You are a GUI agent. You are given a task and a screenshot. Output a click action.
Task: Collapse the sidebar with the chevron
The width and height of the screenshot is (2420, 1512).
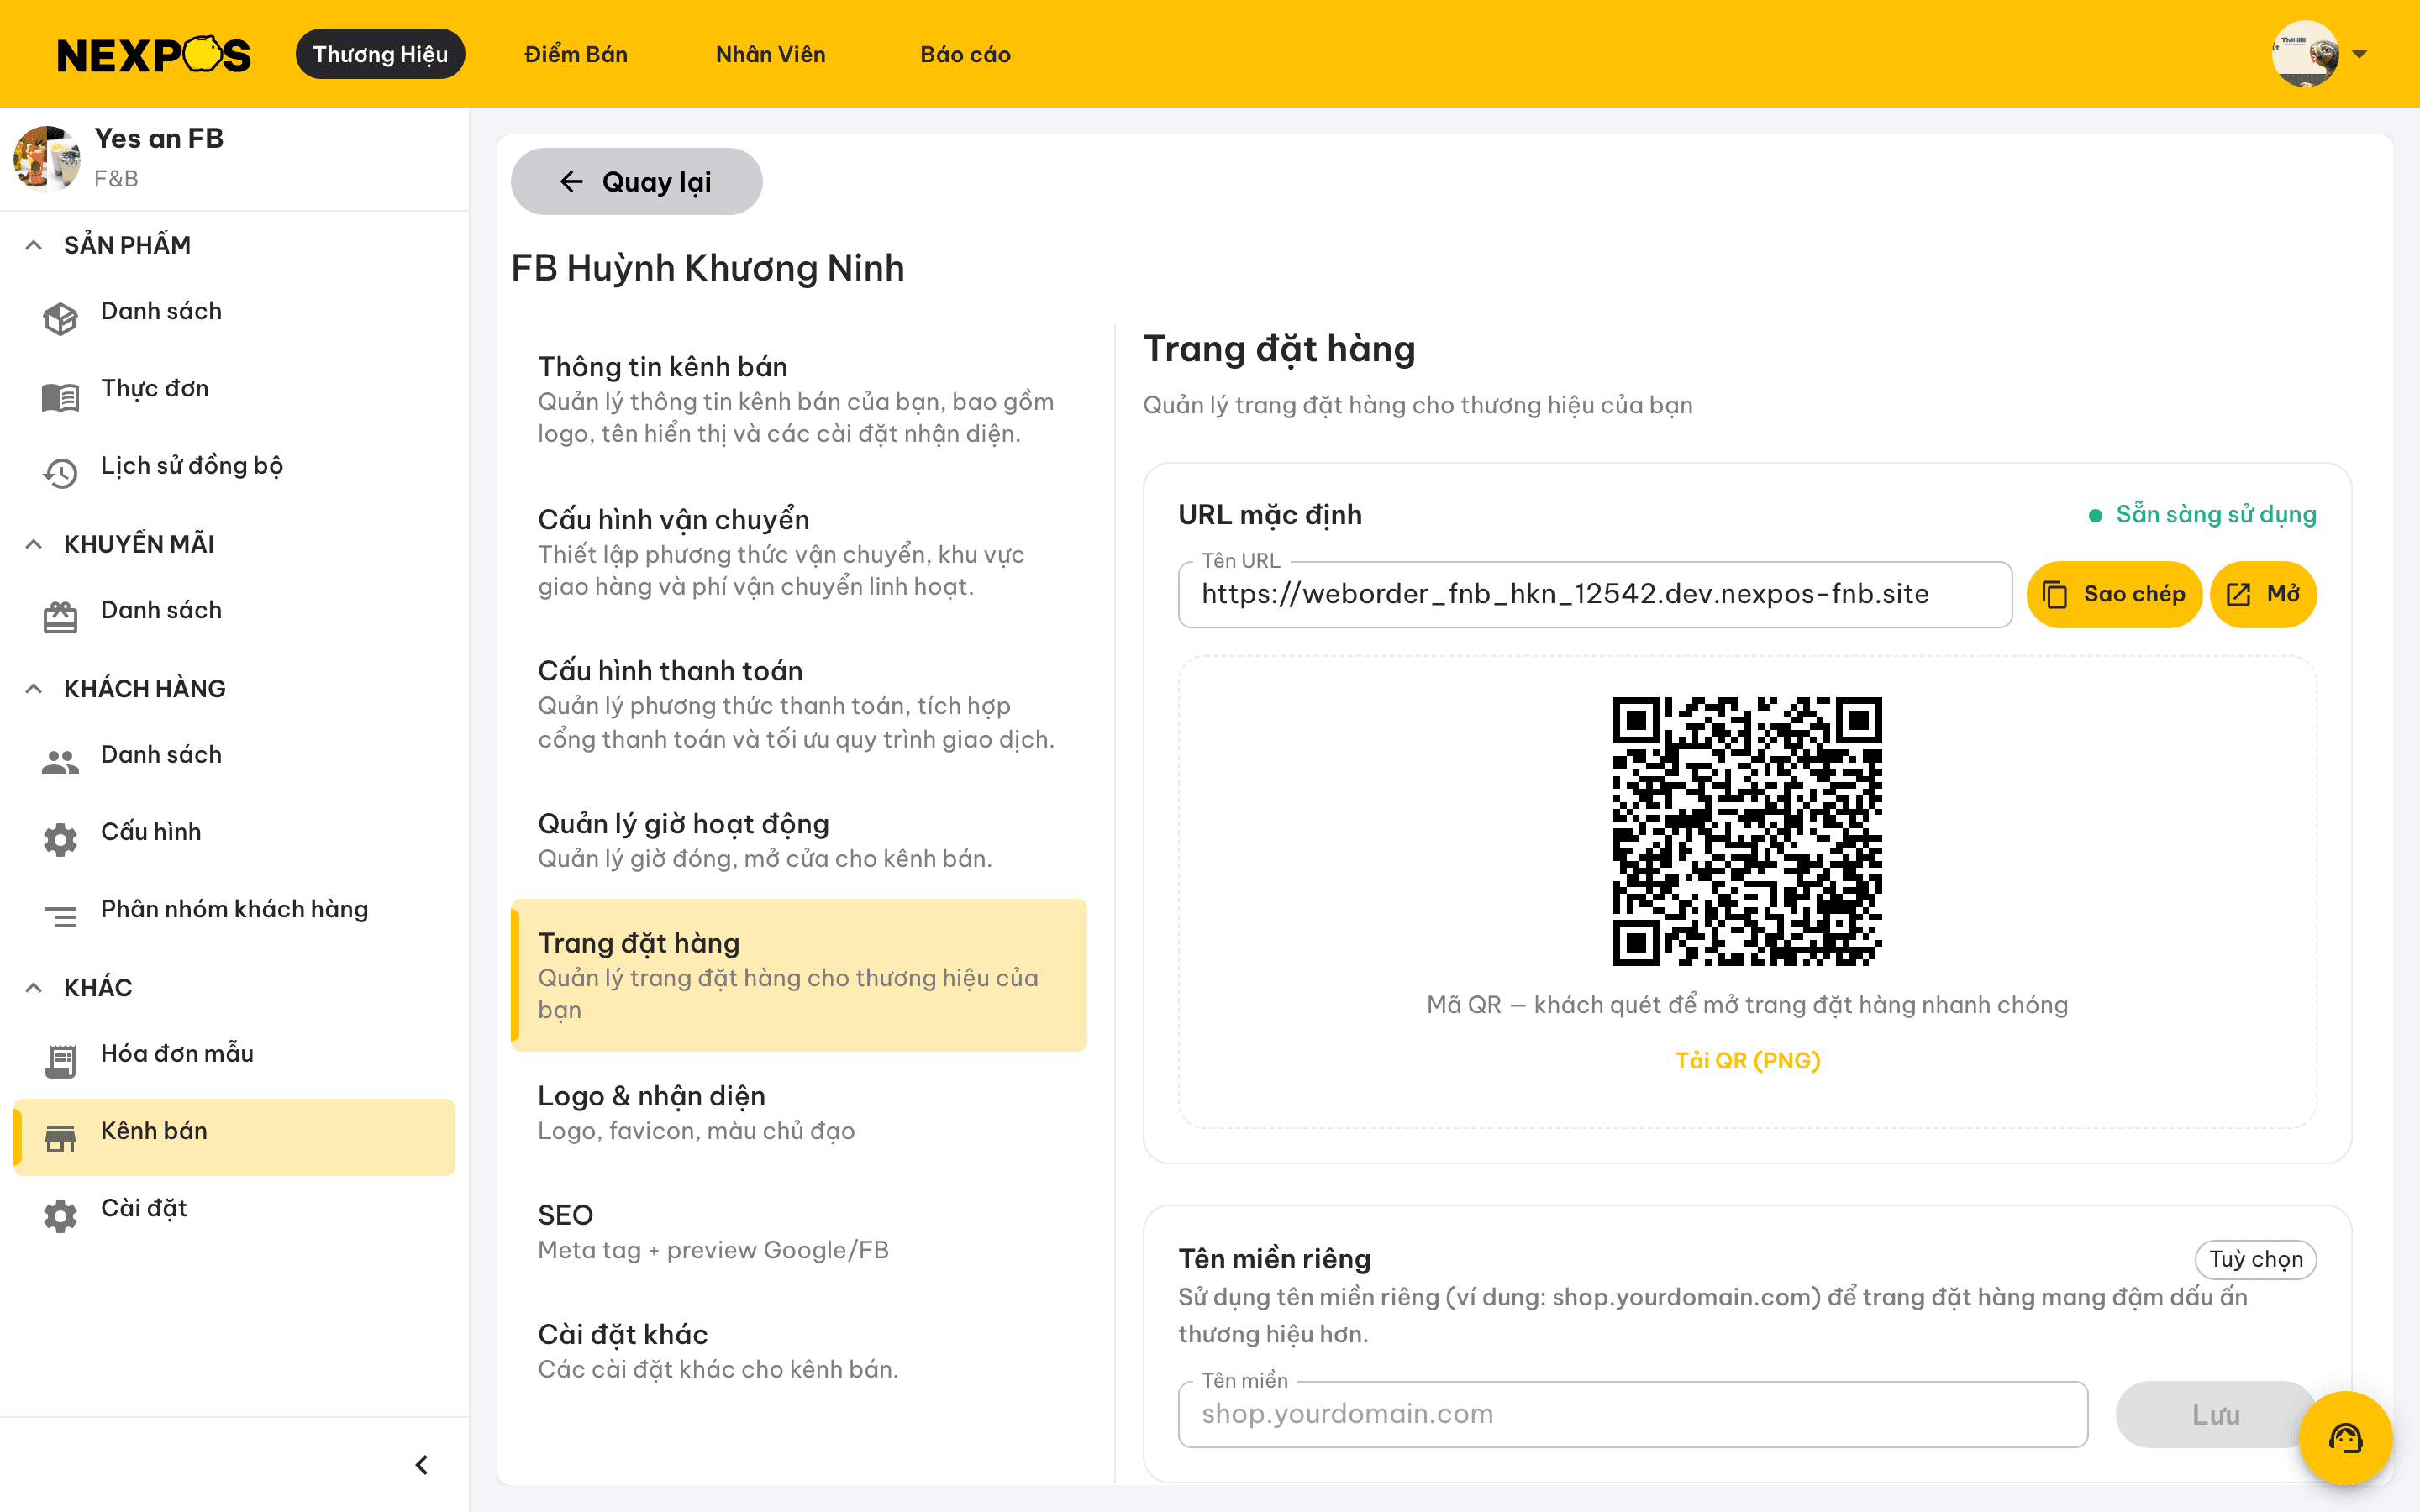pos(421,1465)
